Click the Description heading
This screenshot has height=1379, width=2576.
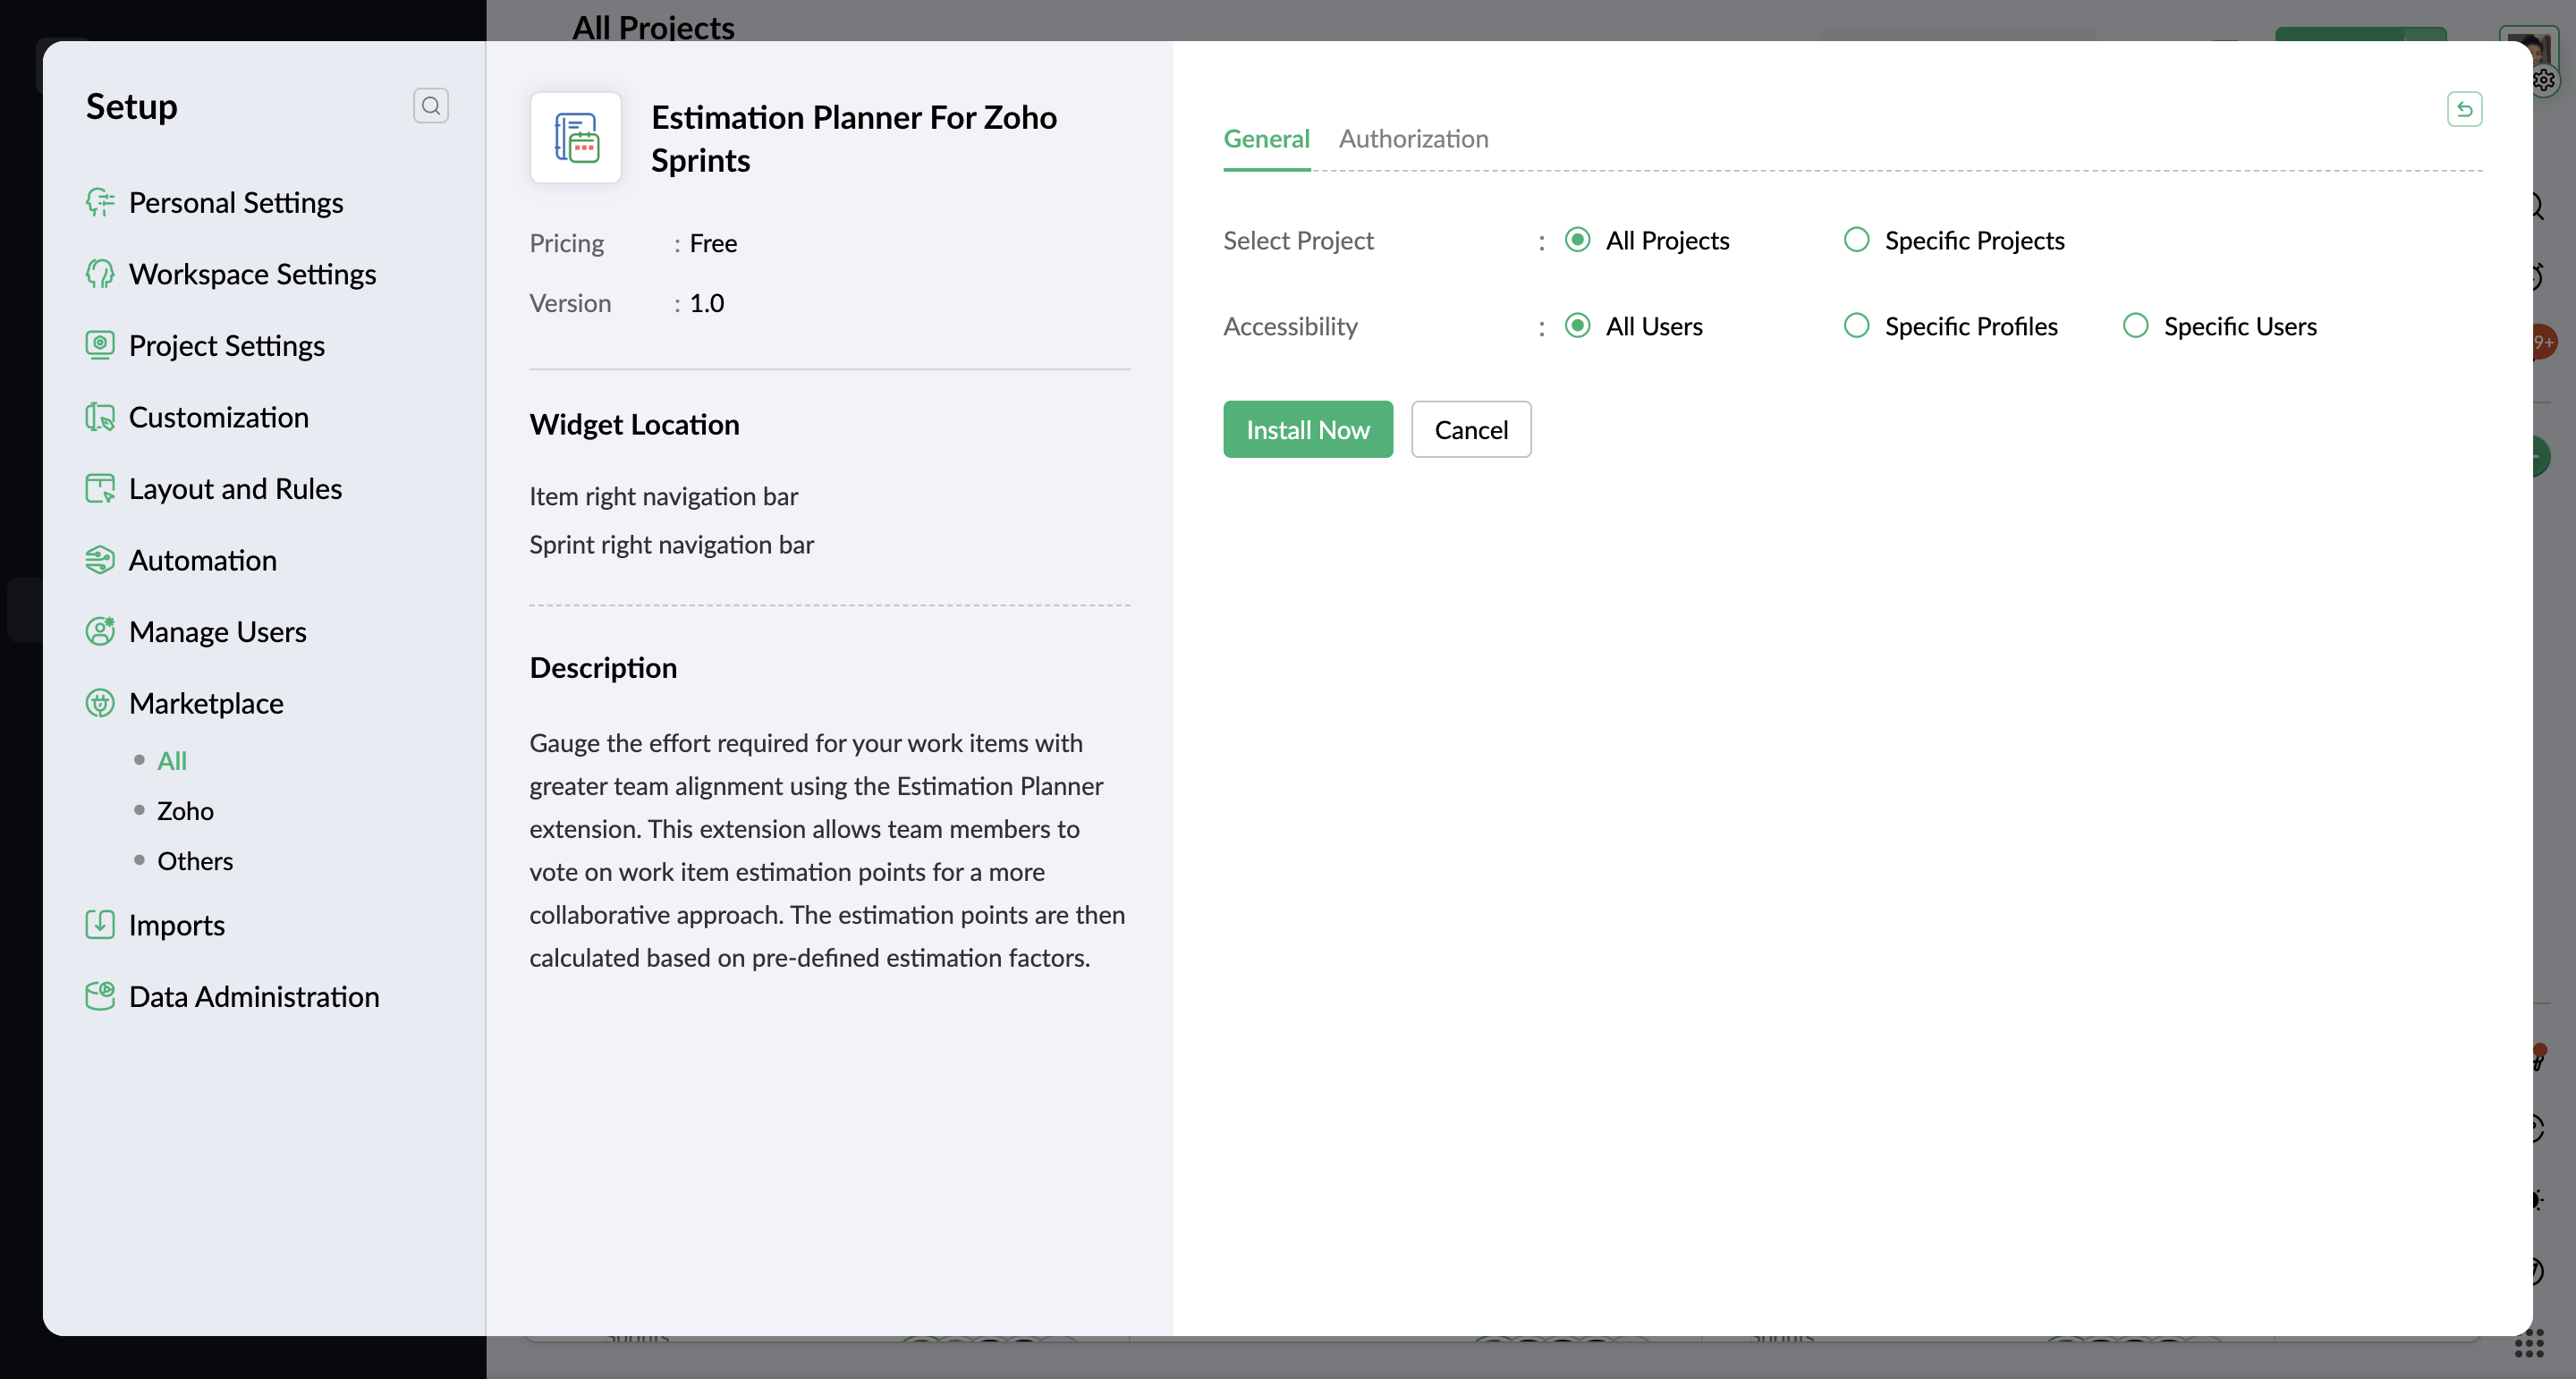coord(603,667)
